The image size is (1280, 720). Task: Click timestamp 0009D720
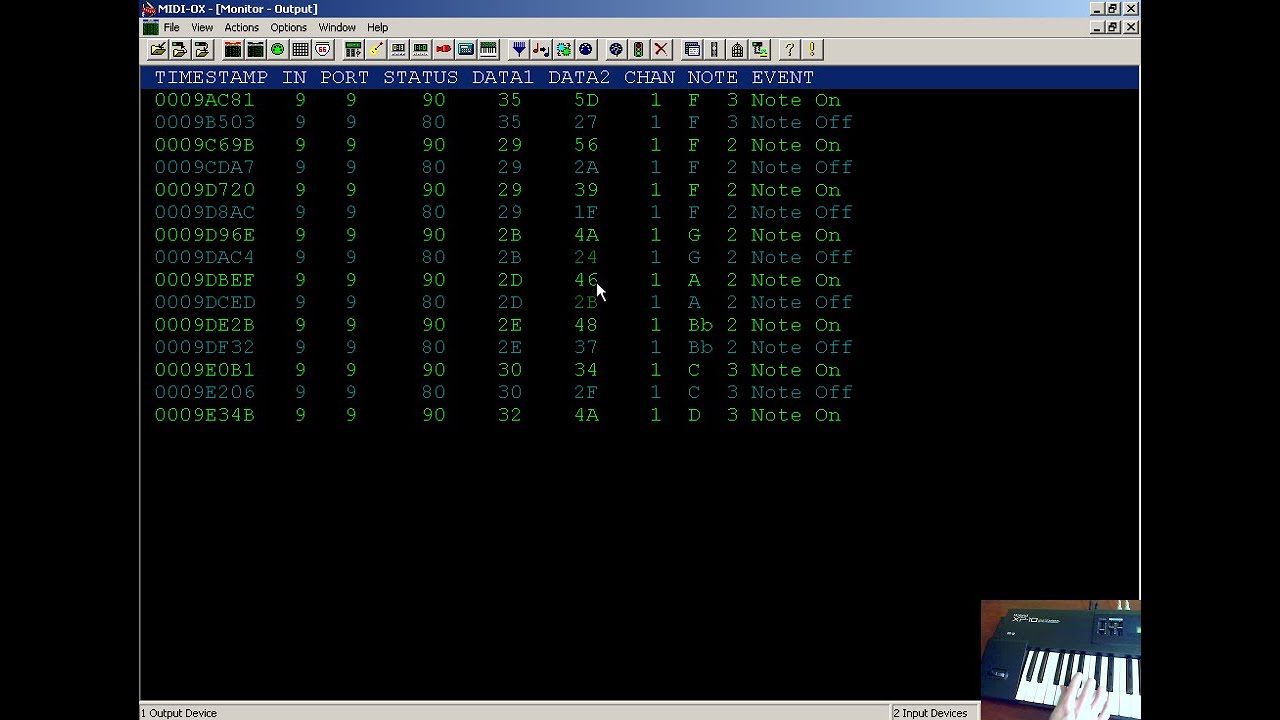(205, 190)
